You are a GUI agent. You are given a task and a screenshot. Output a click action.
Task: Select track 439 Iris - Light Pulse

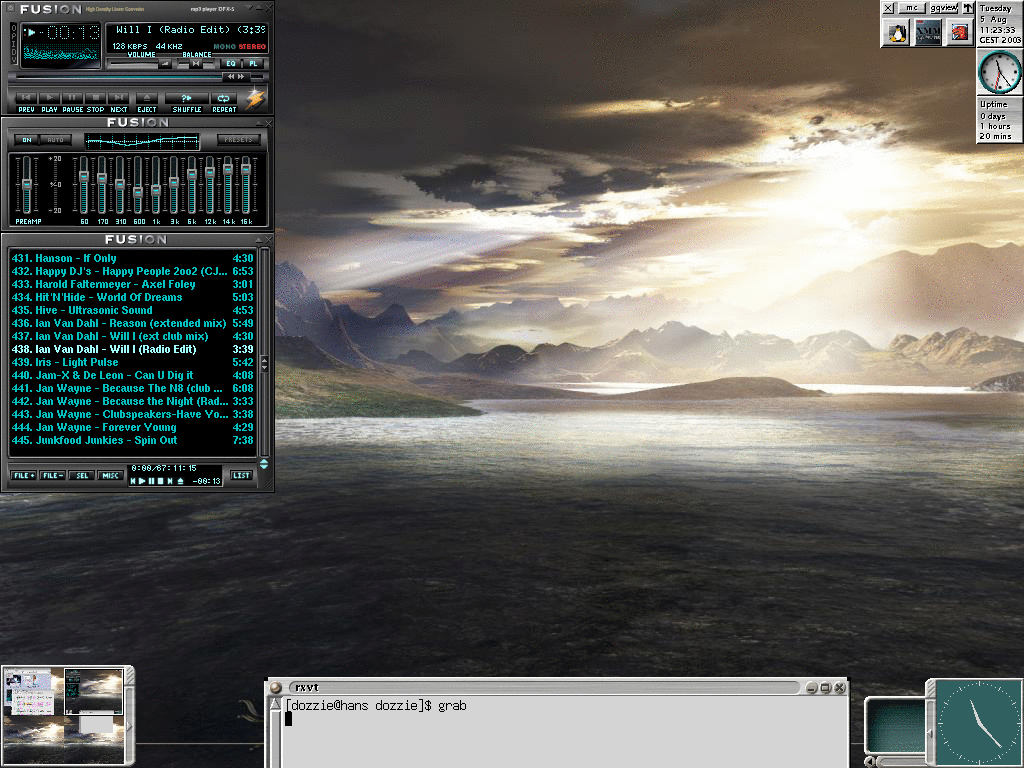133,362
